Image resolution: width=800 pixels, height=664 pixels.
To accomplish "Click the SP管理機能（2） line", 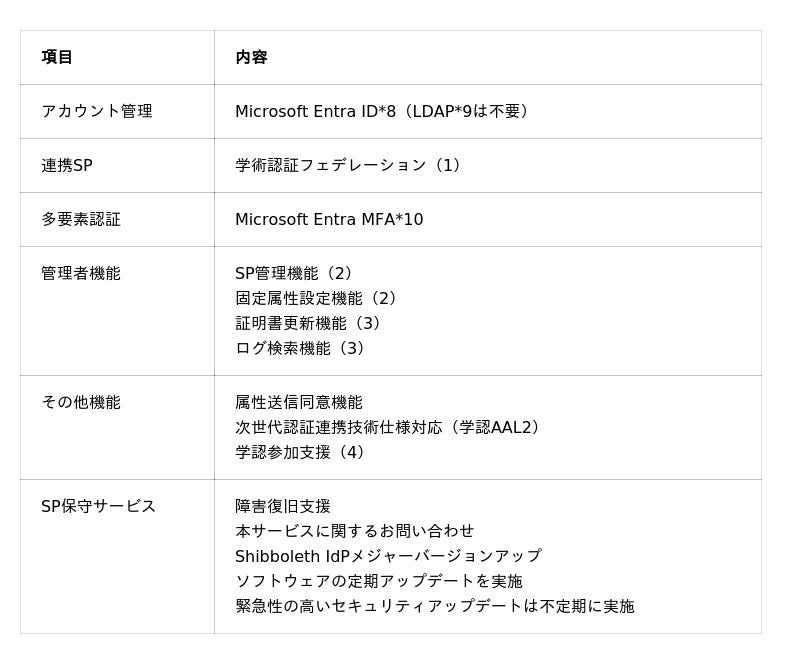I will pyautogui.click(x=297, y=273).
